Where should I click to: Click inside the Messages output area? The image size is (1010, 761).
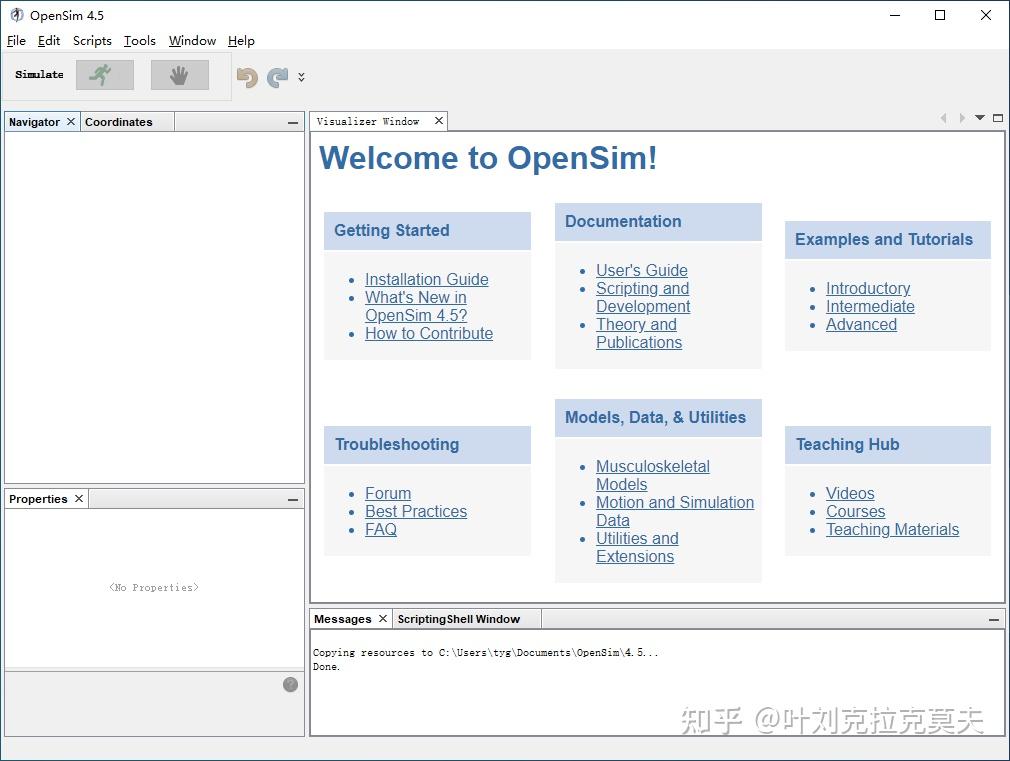tap(650, 685)
